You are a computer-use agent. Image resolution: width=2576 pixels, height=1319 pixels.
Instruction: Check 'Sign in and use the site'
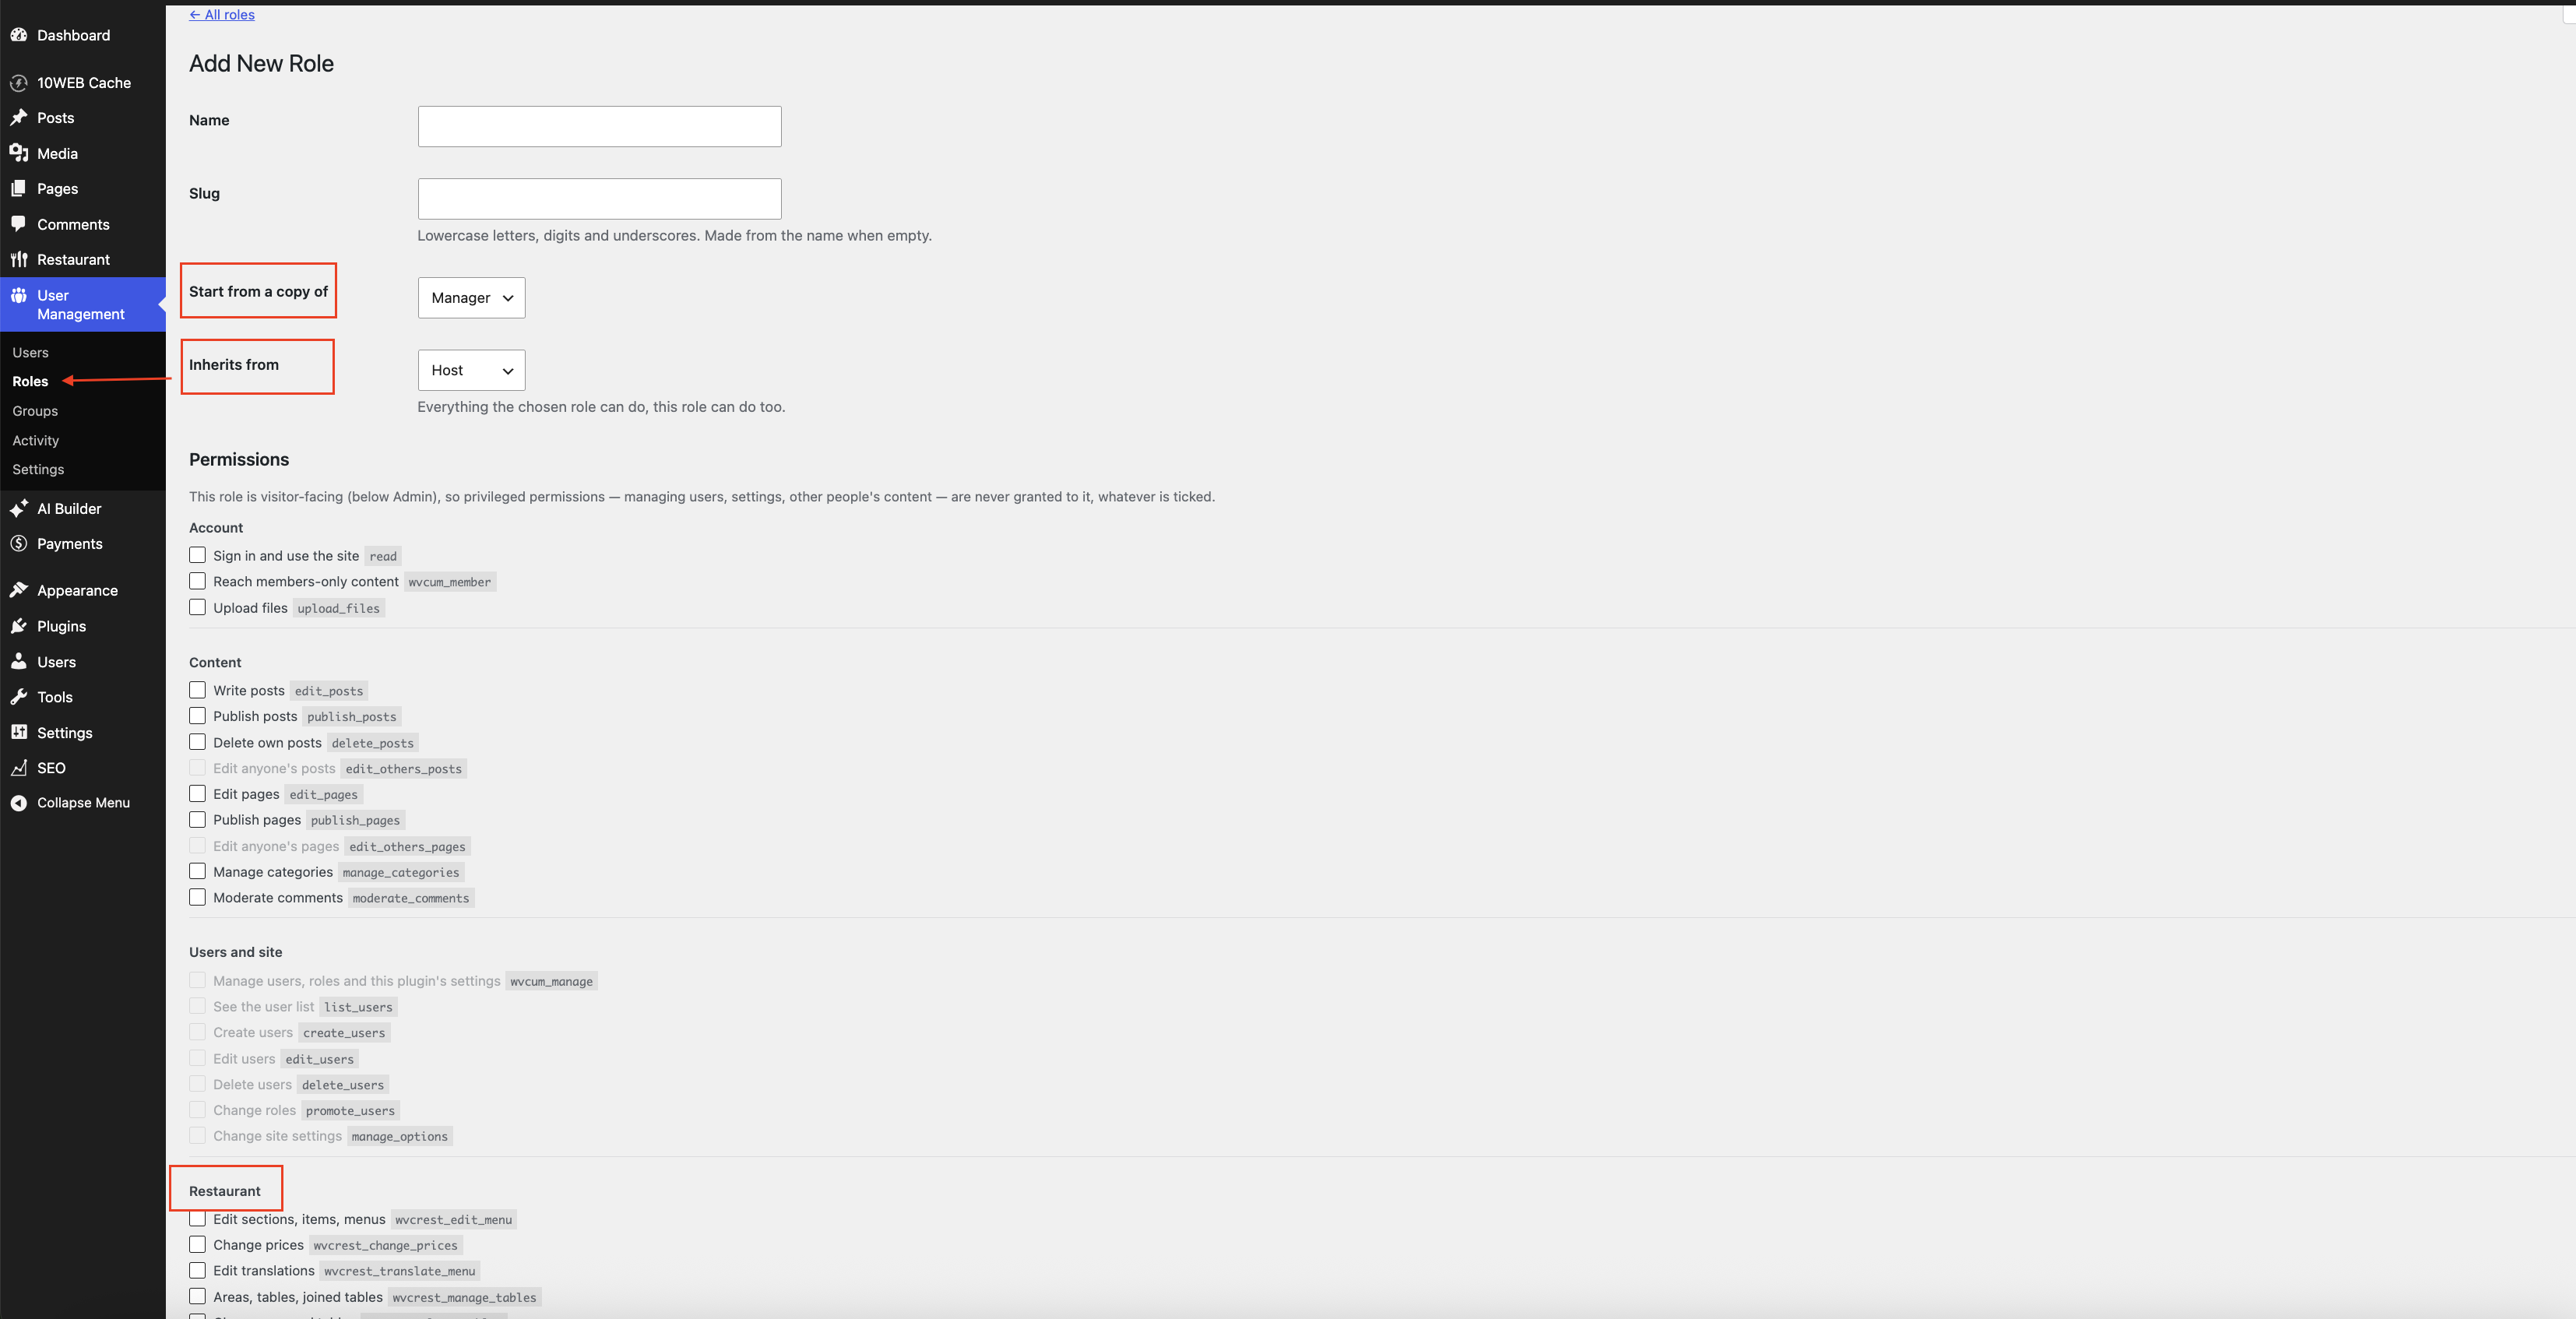197,555
